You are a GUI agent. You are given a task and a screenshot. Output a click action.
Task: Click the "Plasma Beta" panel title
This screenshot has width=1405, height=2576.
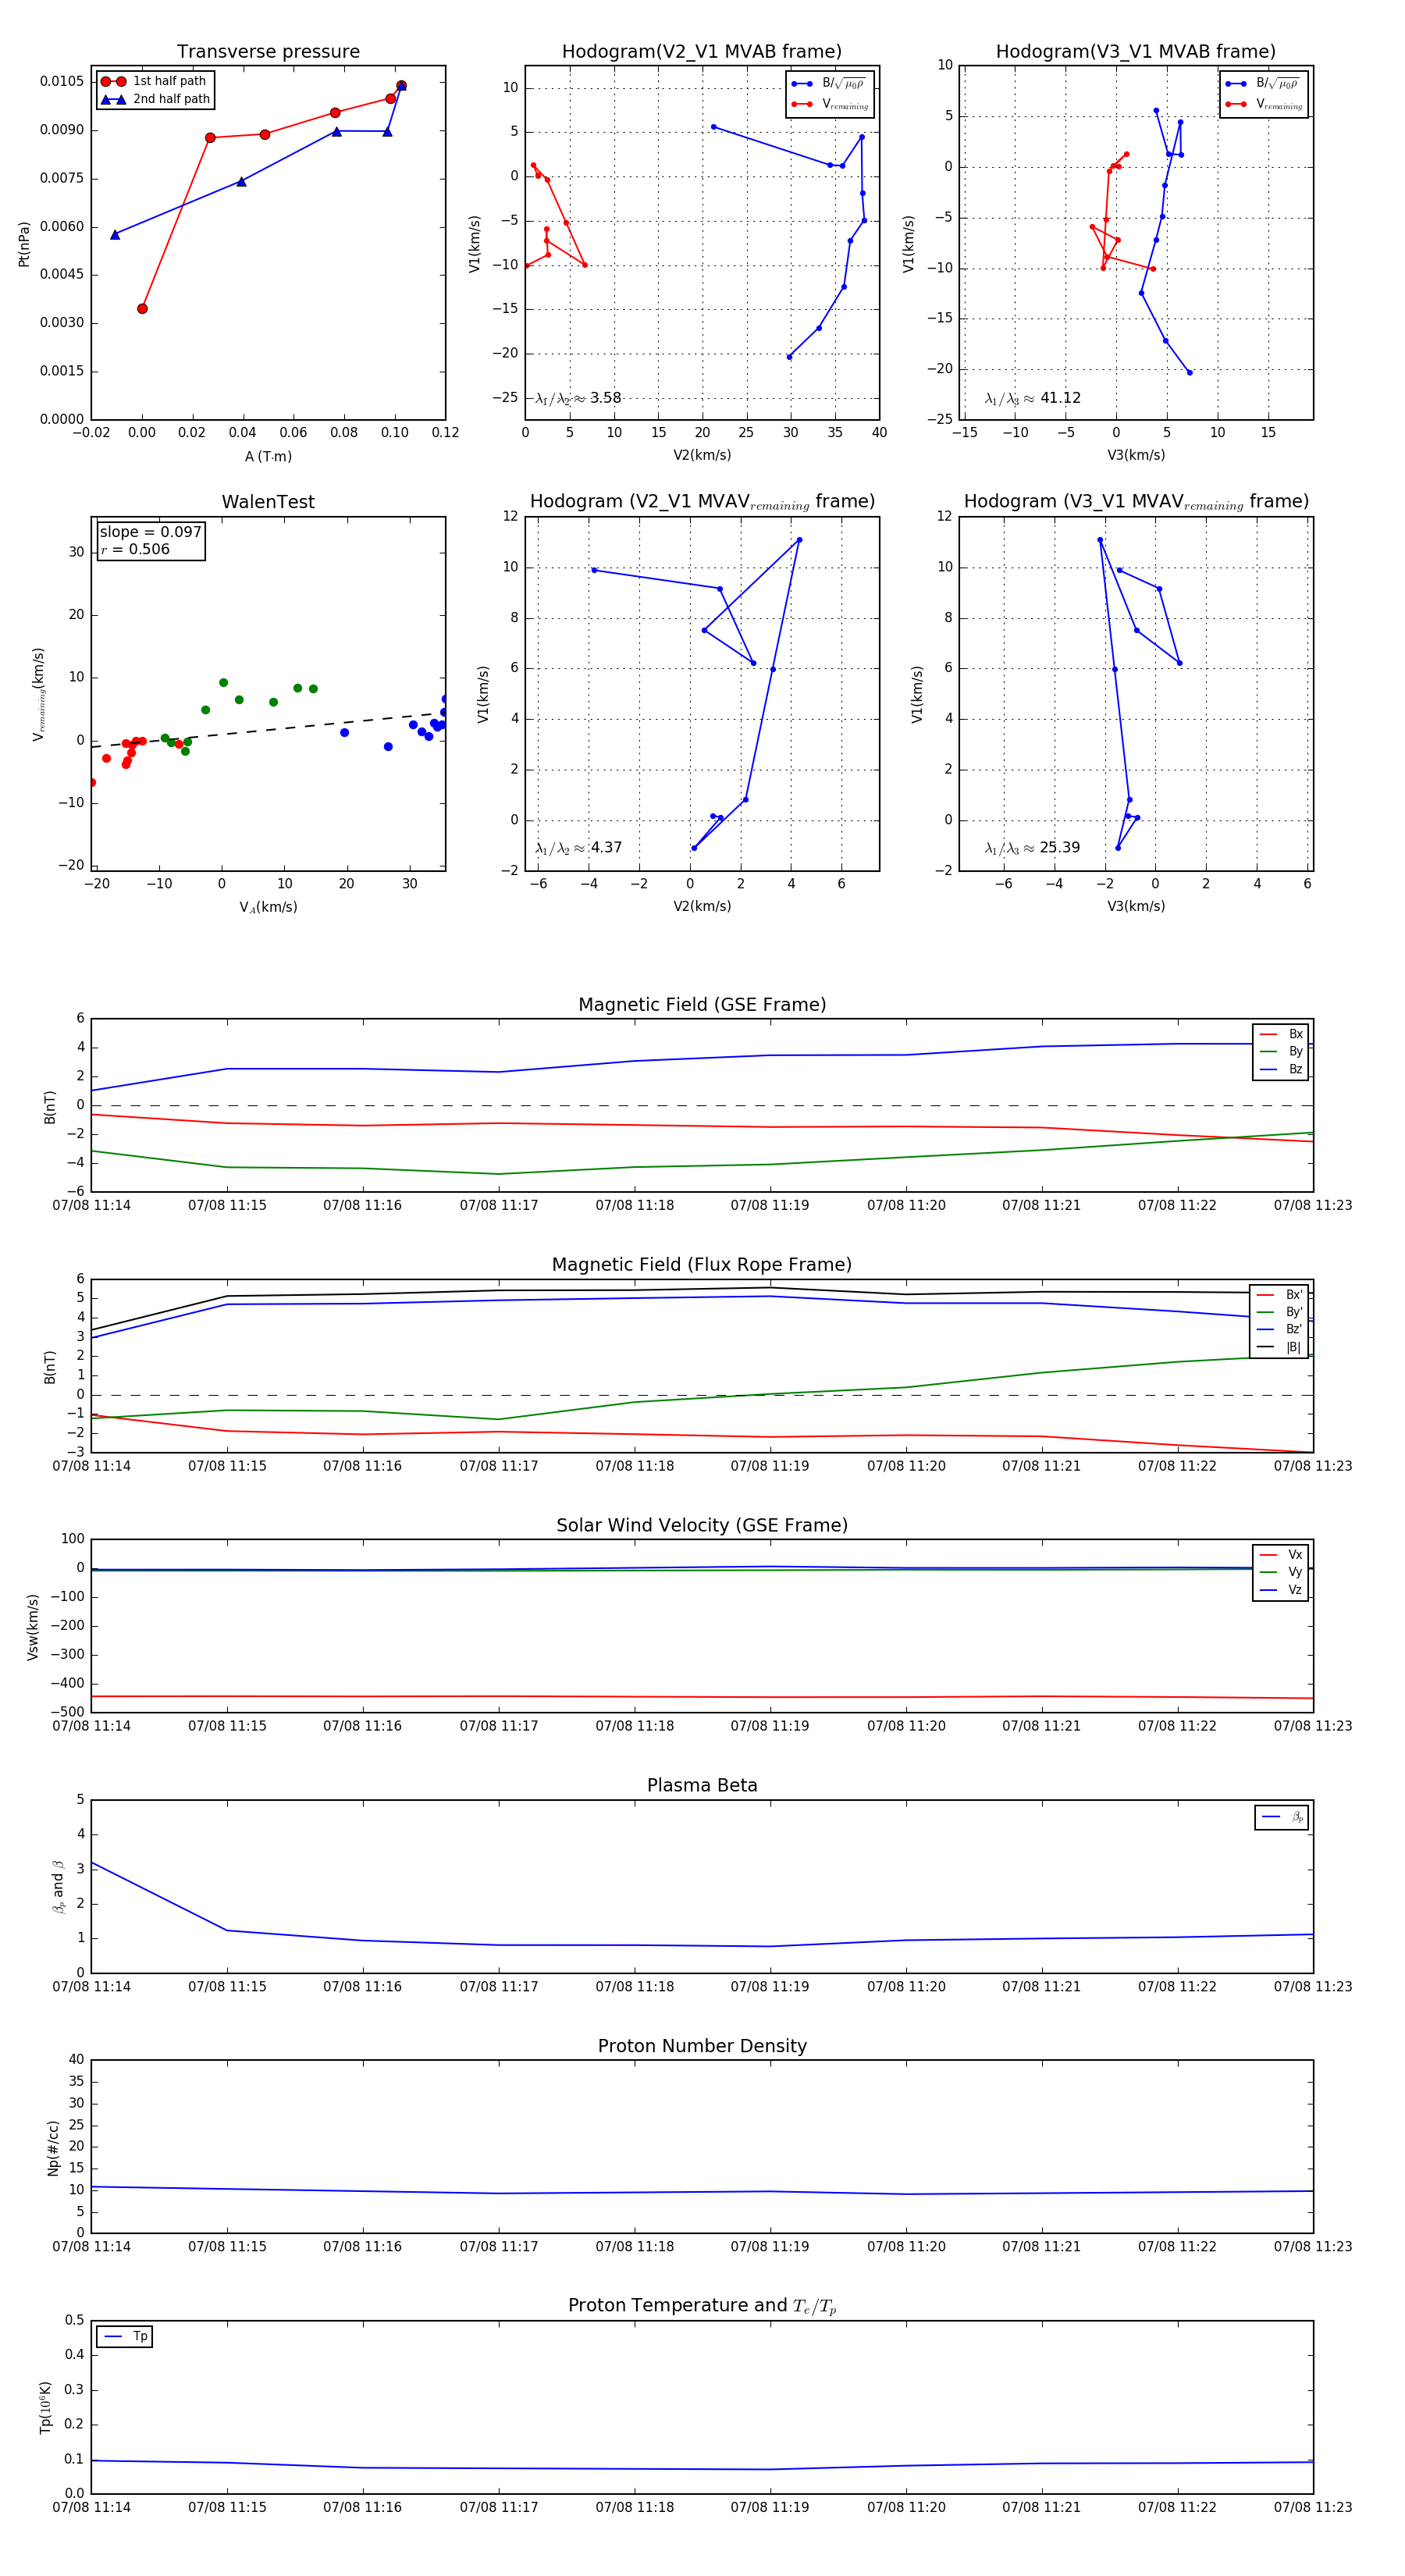(x=702, y=1786)
